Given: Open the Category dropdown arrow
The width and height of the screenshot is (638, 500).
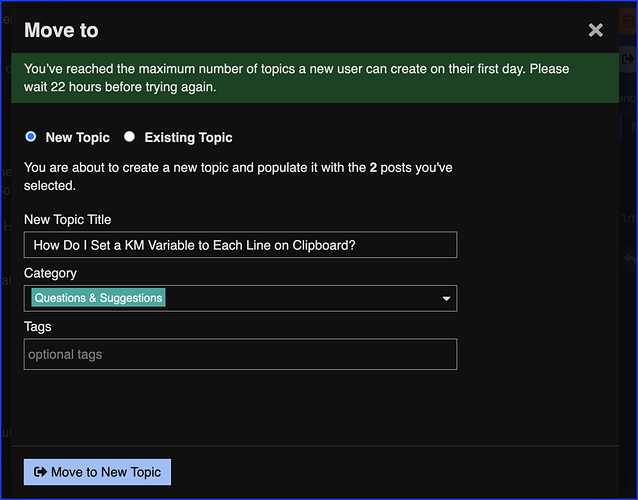Looking at the screenshot, I should click(x=446, y=299).
